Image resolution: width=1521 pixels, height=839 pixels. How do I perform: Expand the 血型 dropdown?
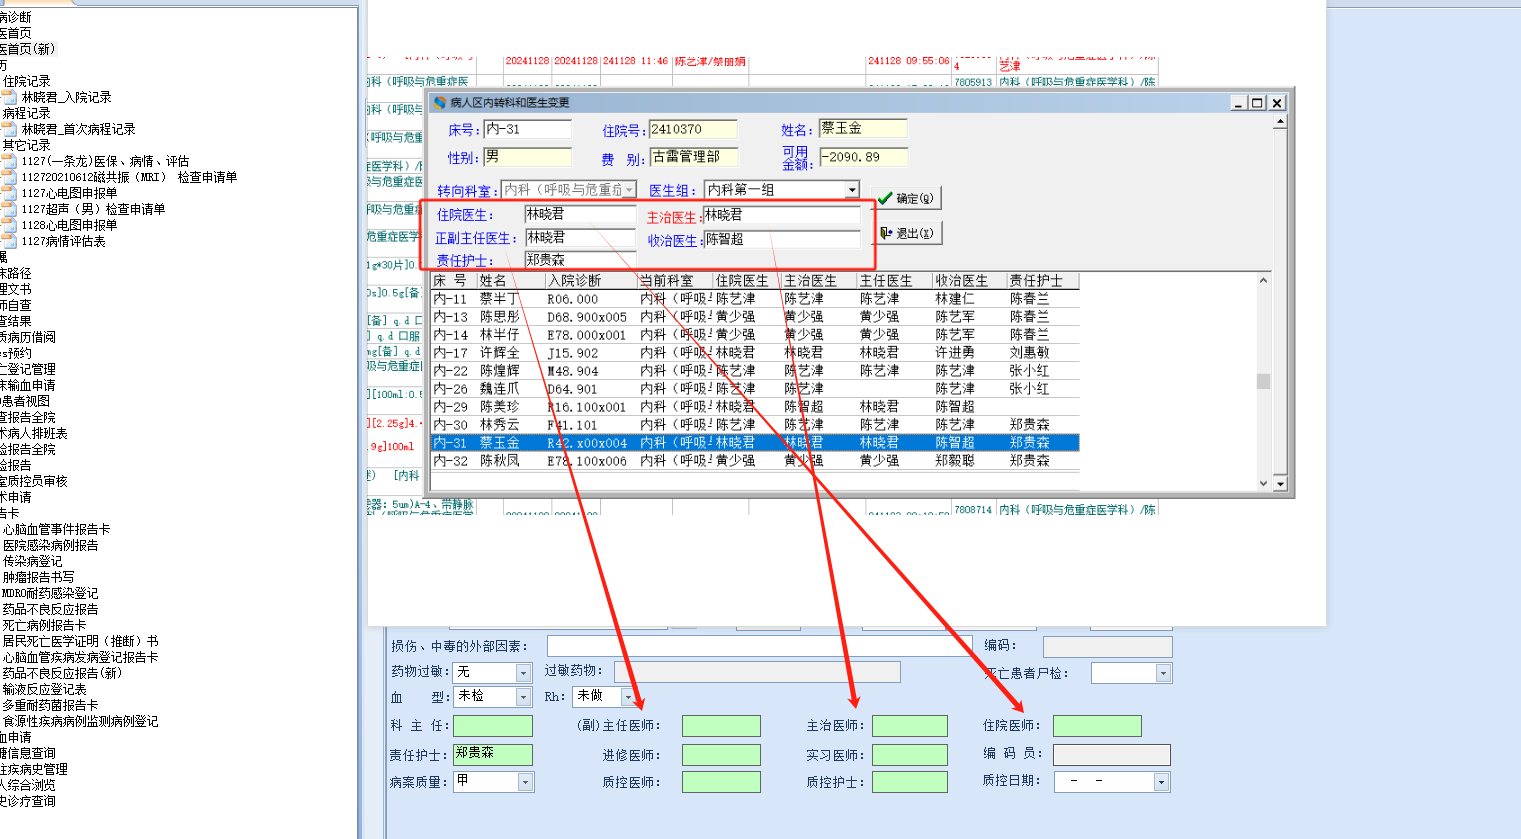click(523, 696)
